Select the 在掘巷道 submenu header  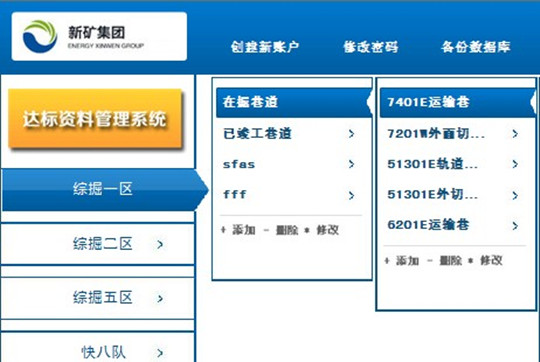pyautogui.click(x=294, y=102)
